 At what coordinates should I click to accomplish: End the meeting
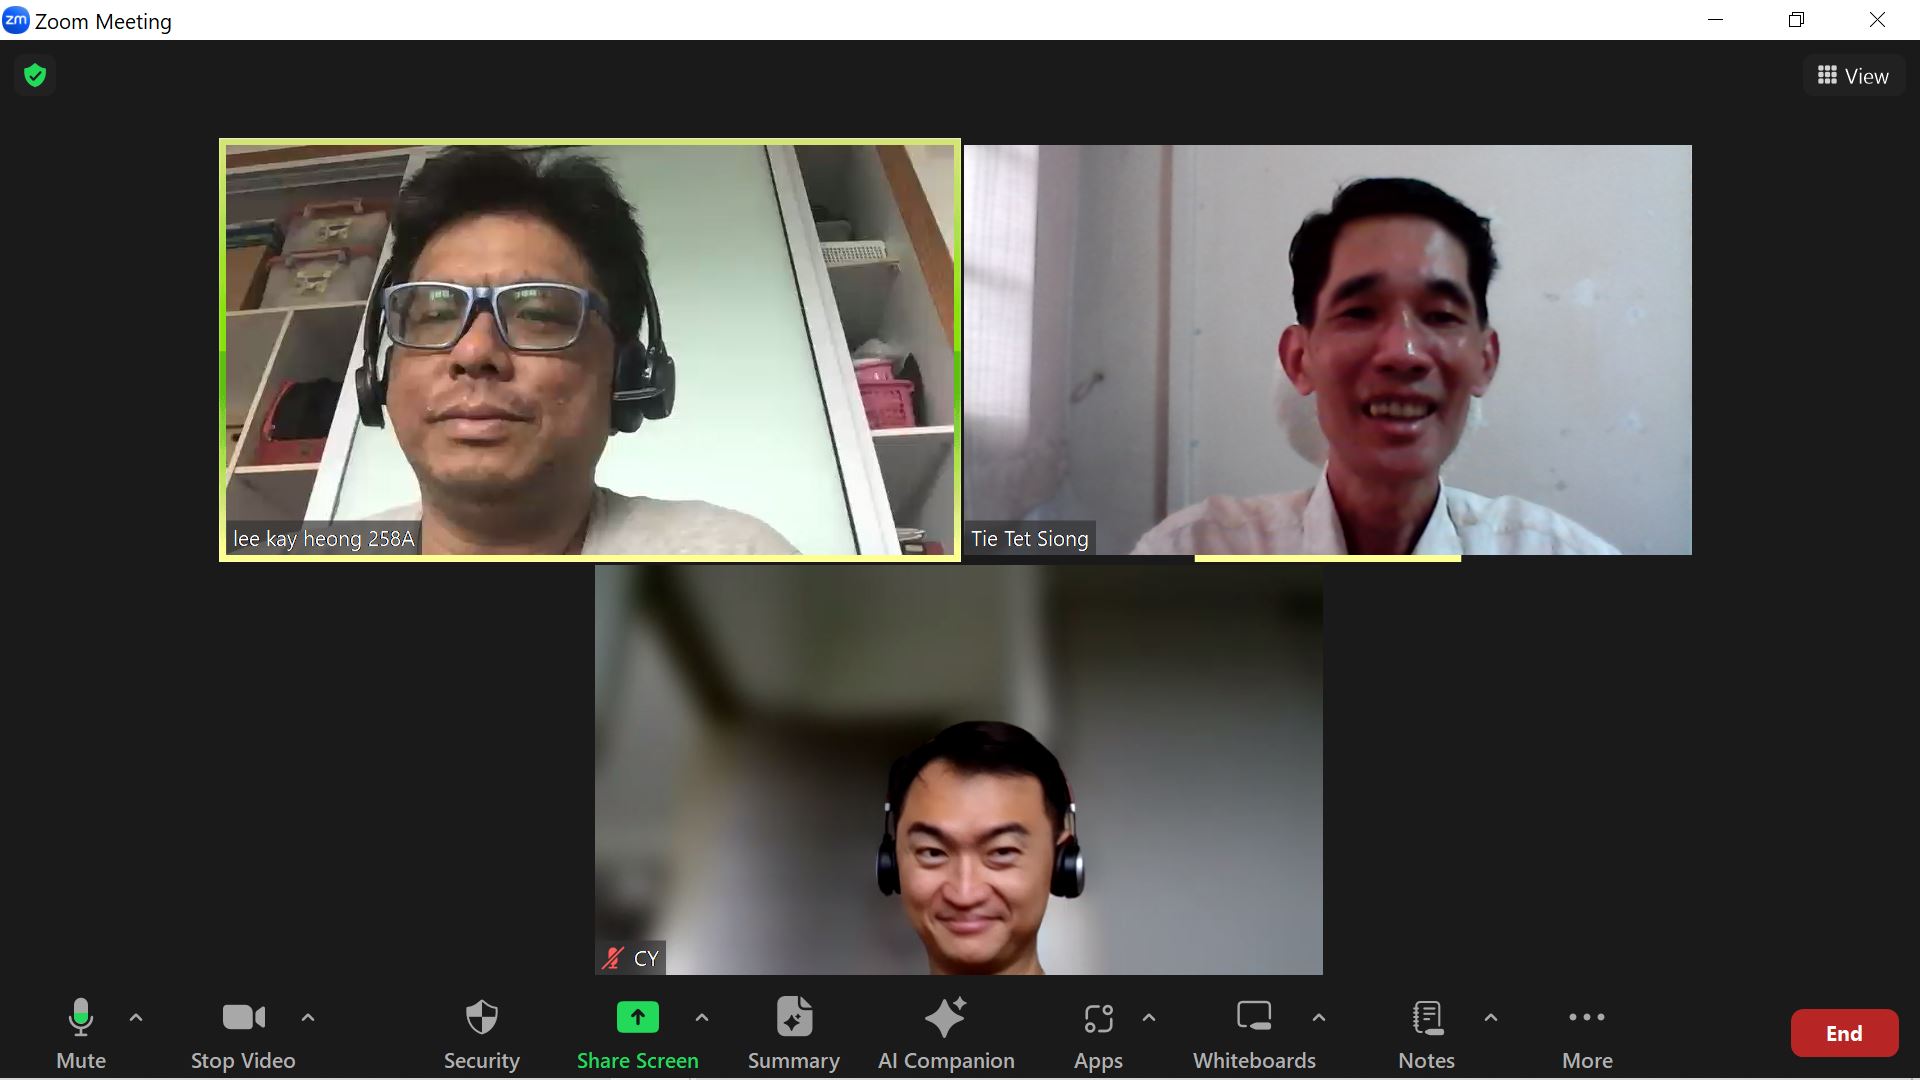click(x=1844, y=1033)
